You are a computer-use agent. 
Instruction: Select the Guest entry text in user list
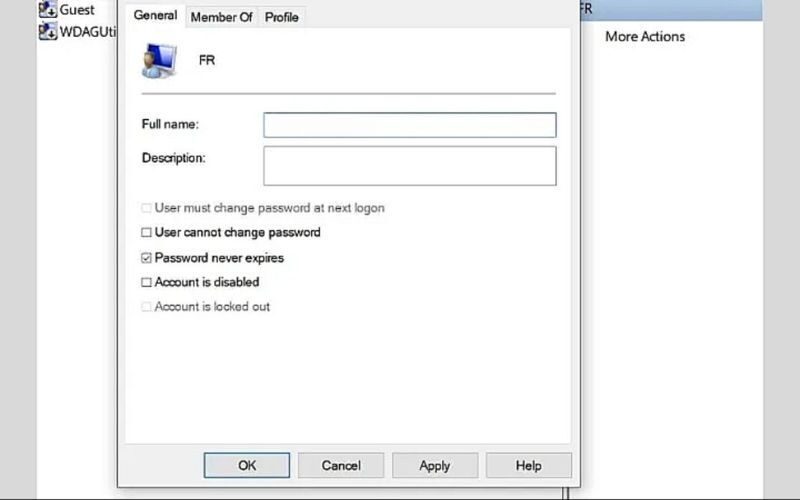click(77, 10)
